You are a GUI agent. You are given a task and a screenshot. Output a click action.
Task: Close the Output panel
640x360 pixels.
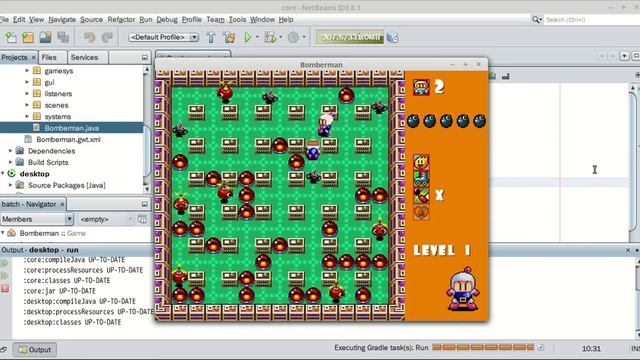(628, 250)
